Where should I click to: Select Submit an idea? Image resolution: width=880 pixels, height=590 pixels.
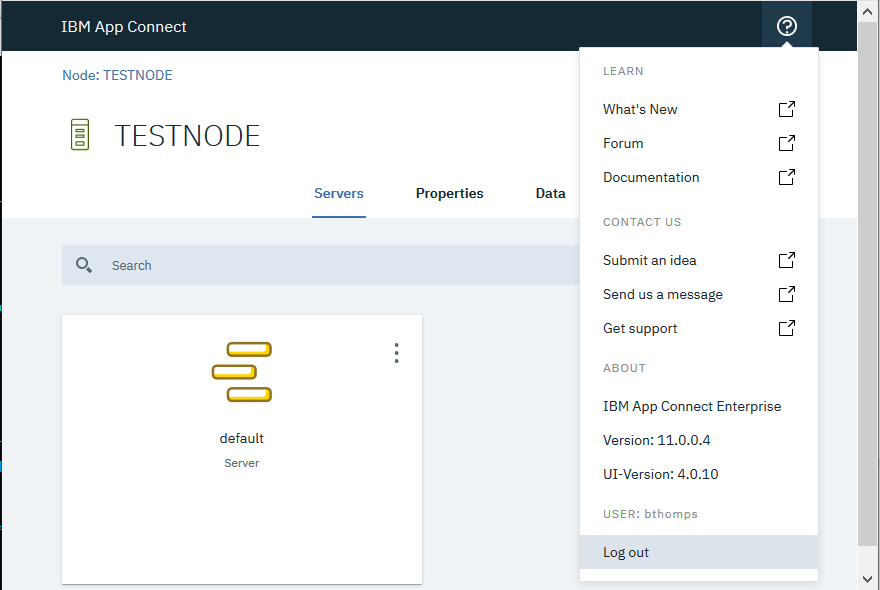[699, 260]
